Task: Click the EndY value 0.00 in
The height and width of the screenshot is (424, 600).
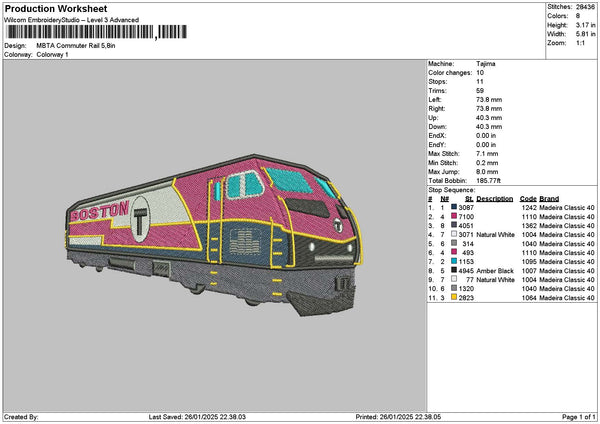Action: 486,145
